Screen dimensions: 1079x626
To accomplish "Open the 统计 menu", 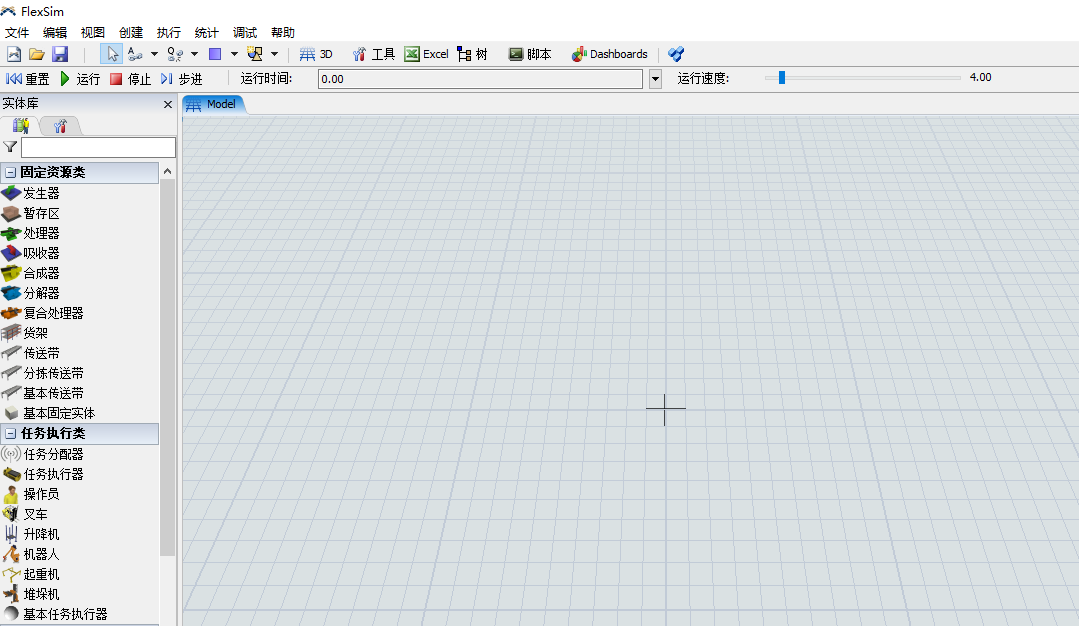I will pos(206,33).
